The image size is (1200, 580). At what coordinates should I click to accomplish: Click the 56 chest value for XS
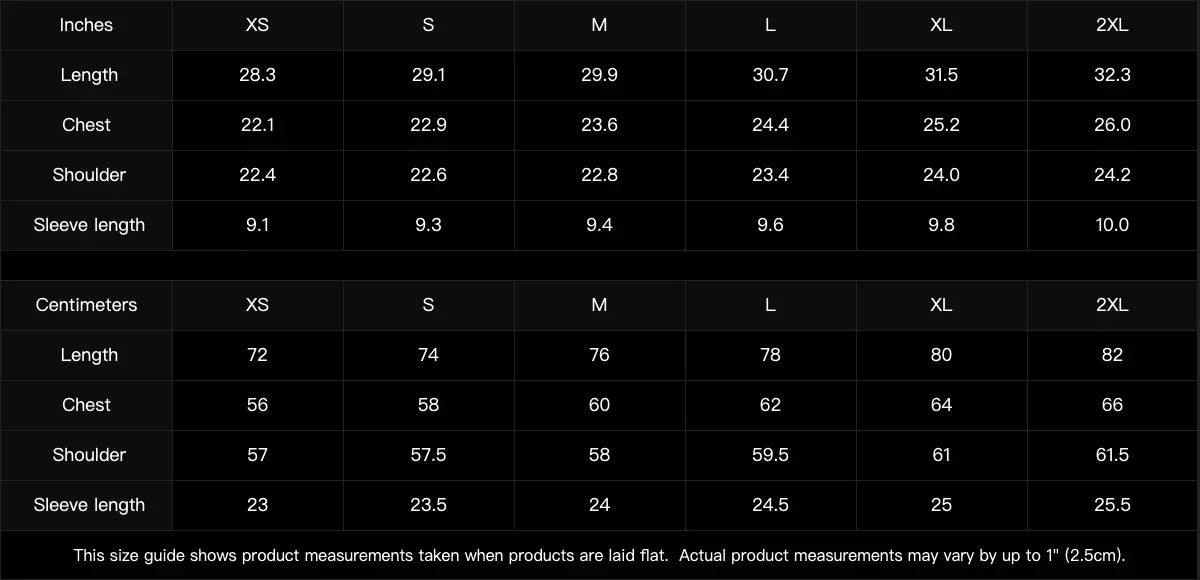(x=257, y=405)
